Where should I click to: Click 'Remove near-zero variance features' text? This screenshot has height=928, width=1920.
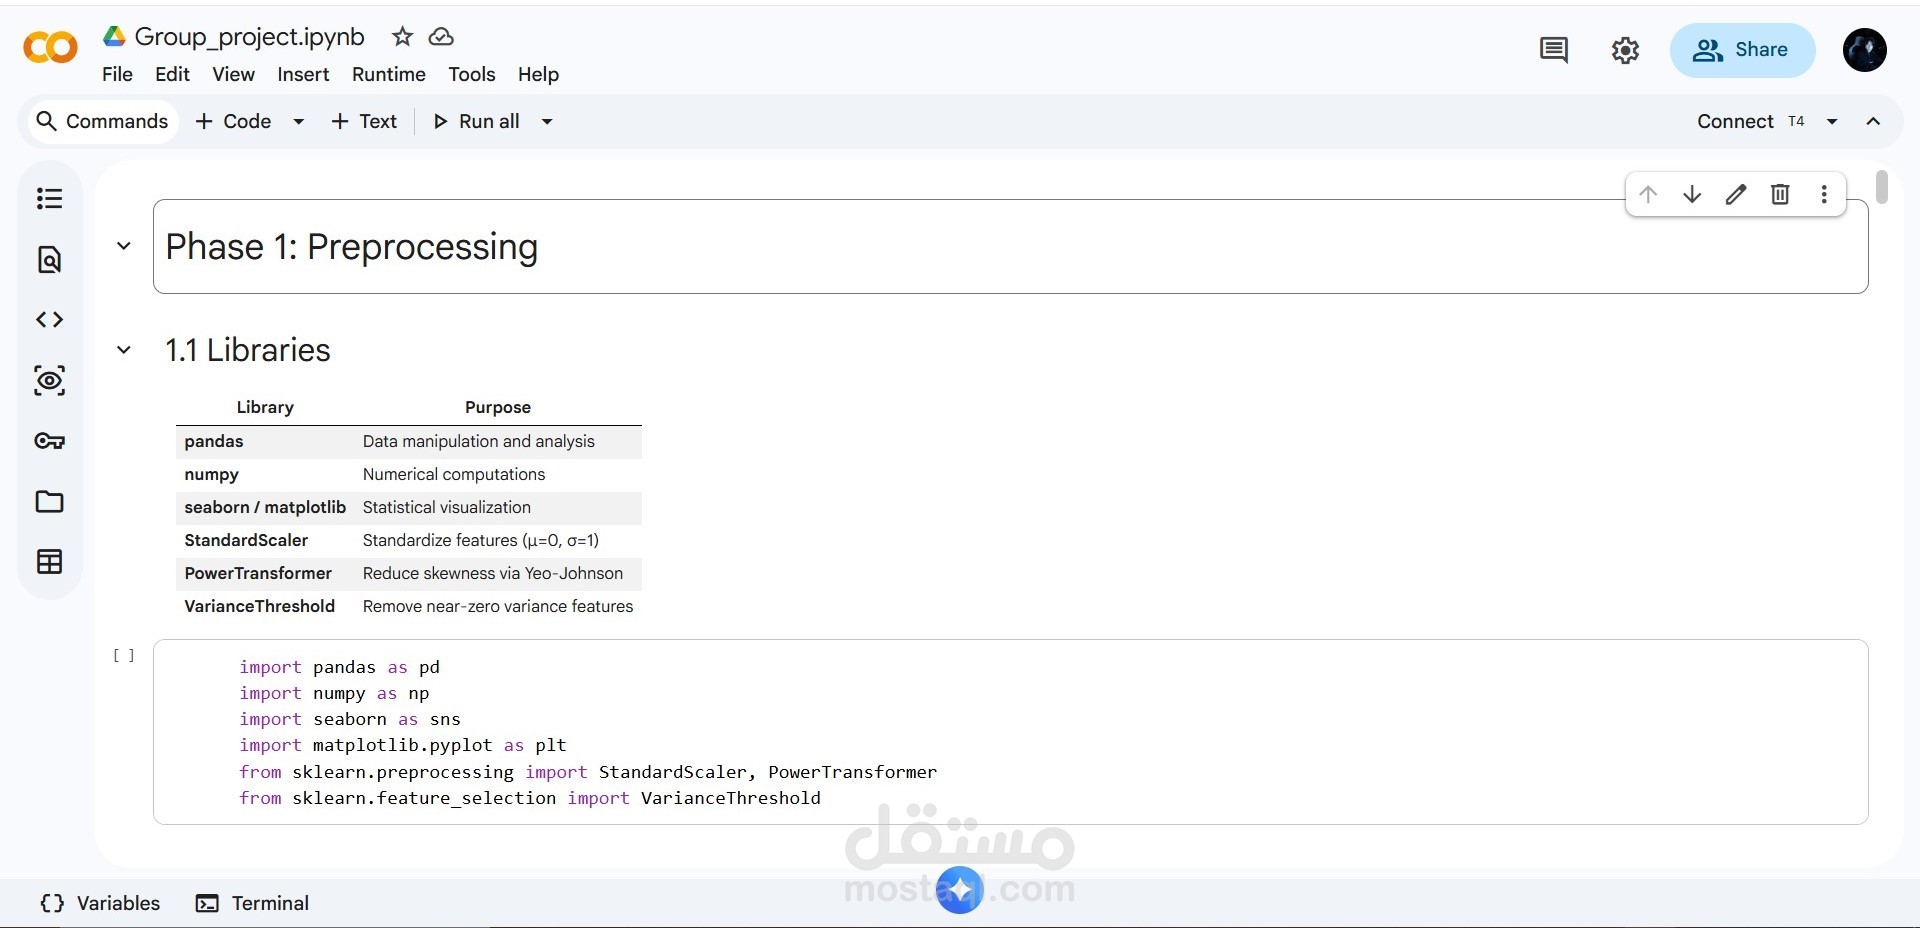(498, 606)
